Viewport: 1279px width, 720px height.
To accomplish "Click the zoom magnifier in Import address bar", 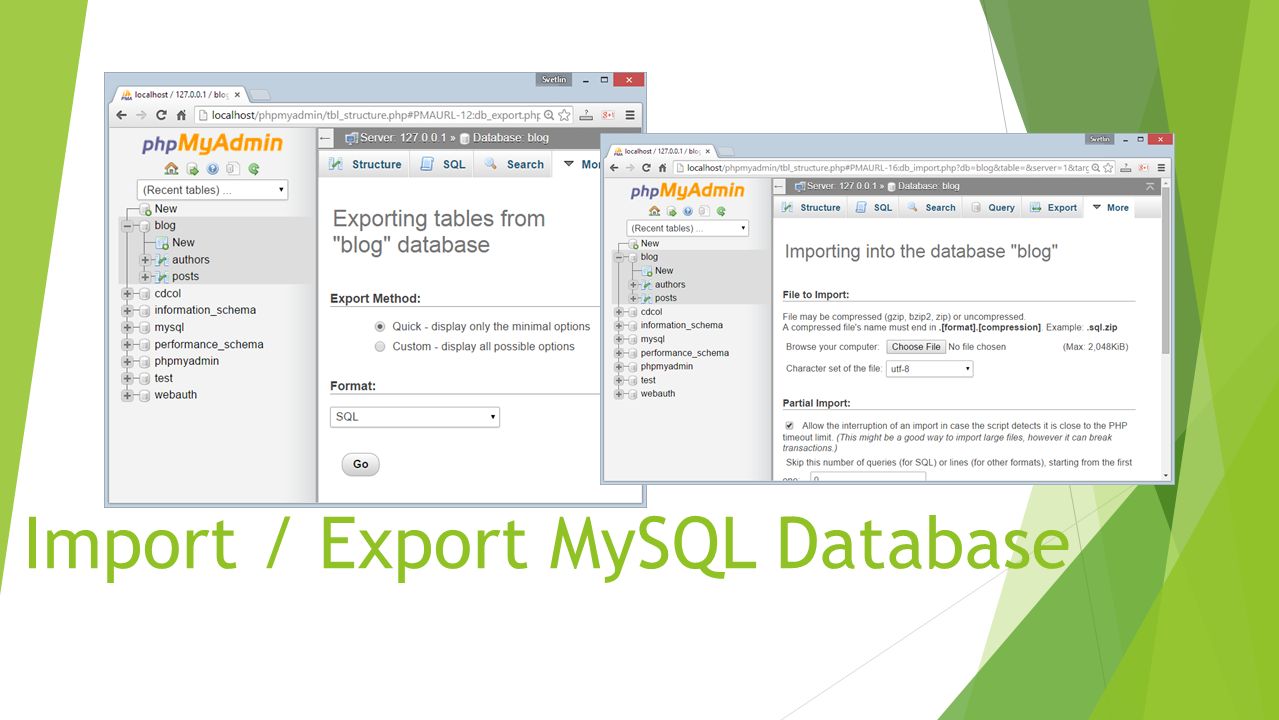I will click(1096, 168).
